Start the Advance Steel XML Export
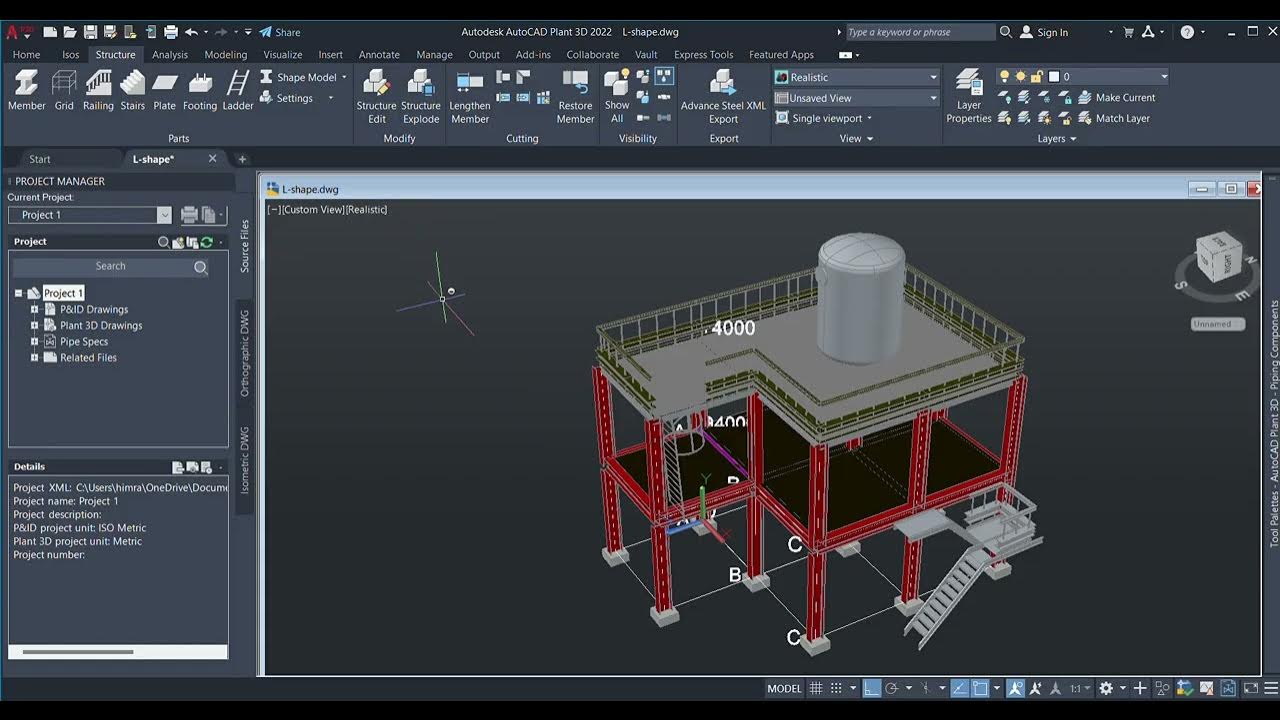The height and width of the screenshot is (720, 1280). pyautogui.click(x=723, y=97)
